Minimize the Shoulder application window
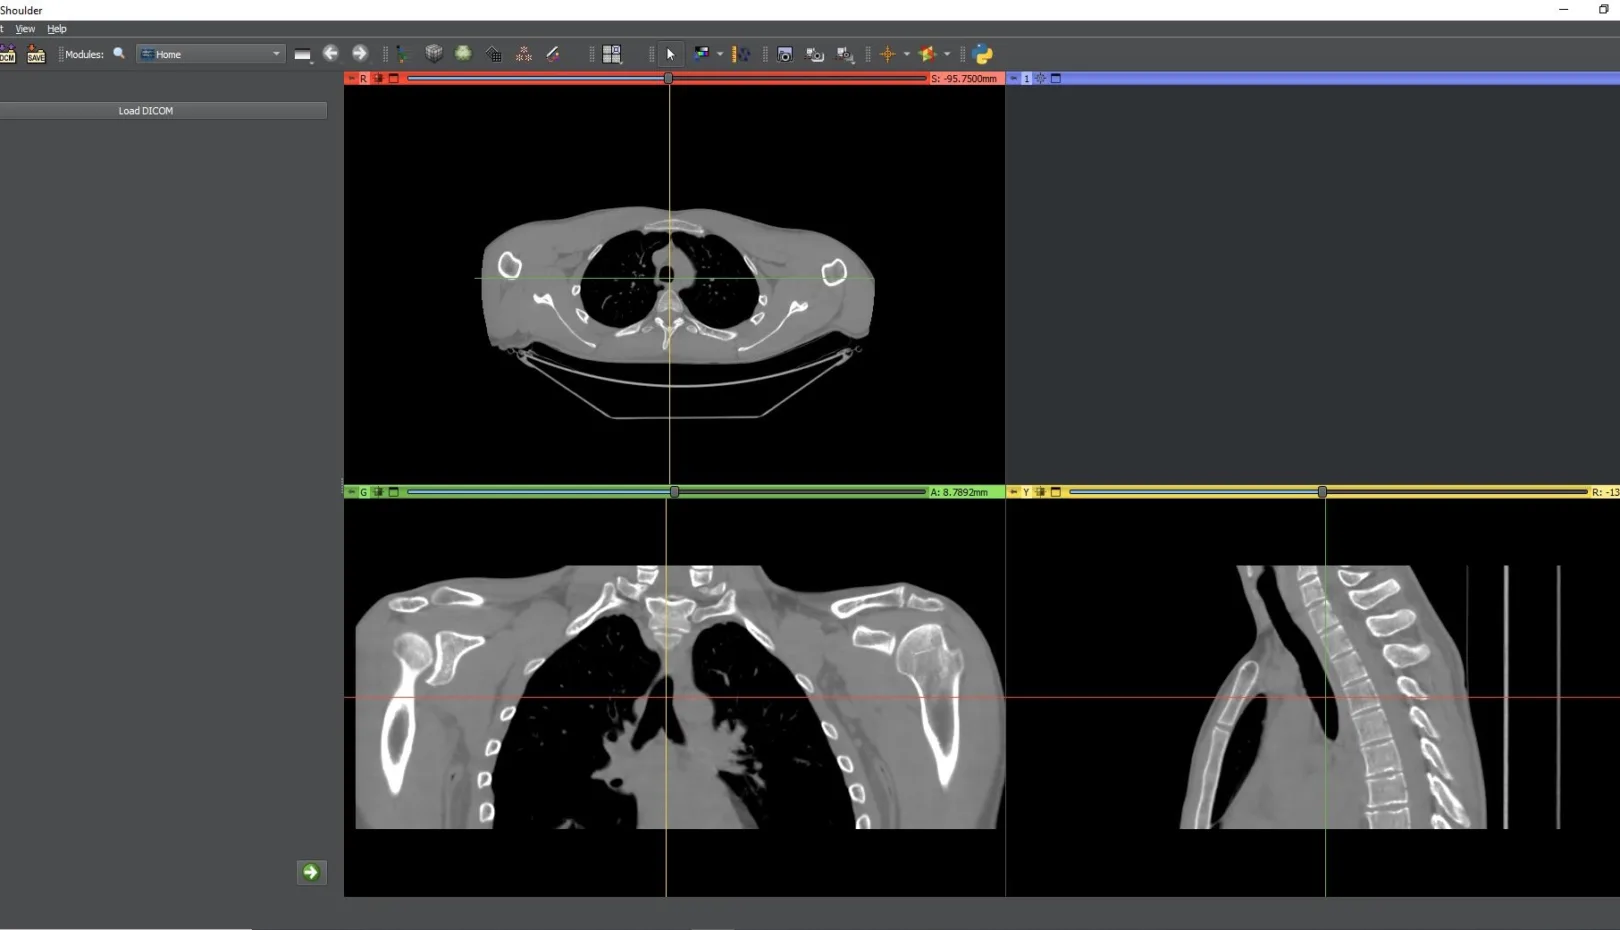This screenshot has height=930, width=1620. [x=1563, y=9]
